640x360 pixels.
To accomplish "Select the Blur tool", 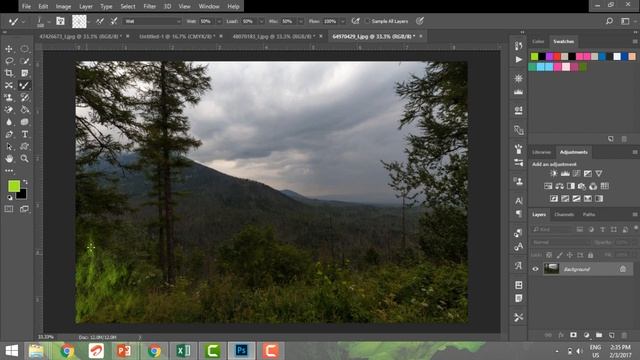I will [9, 122].
